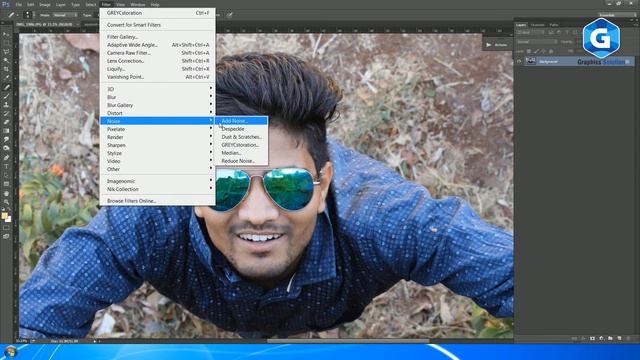
Task: Toggle pixel layers filter in Layers panel
Action: click(551, 32)
